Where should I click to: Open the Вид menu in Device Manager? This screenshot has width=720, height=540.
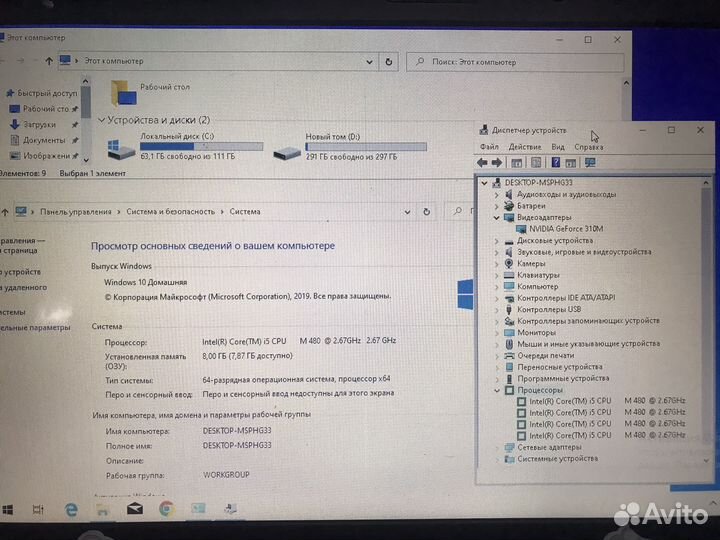pos(558,147)
